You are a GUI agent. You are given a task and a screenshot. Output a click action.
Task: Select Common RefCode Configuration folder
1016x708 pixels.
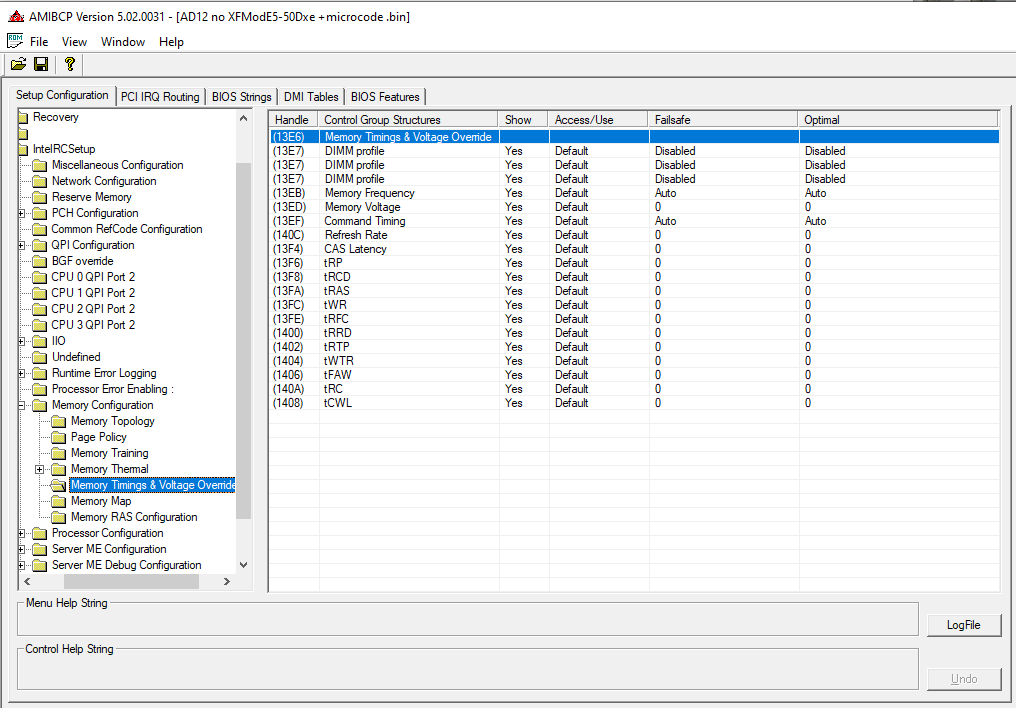(127, 229)
